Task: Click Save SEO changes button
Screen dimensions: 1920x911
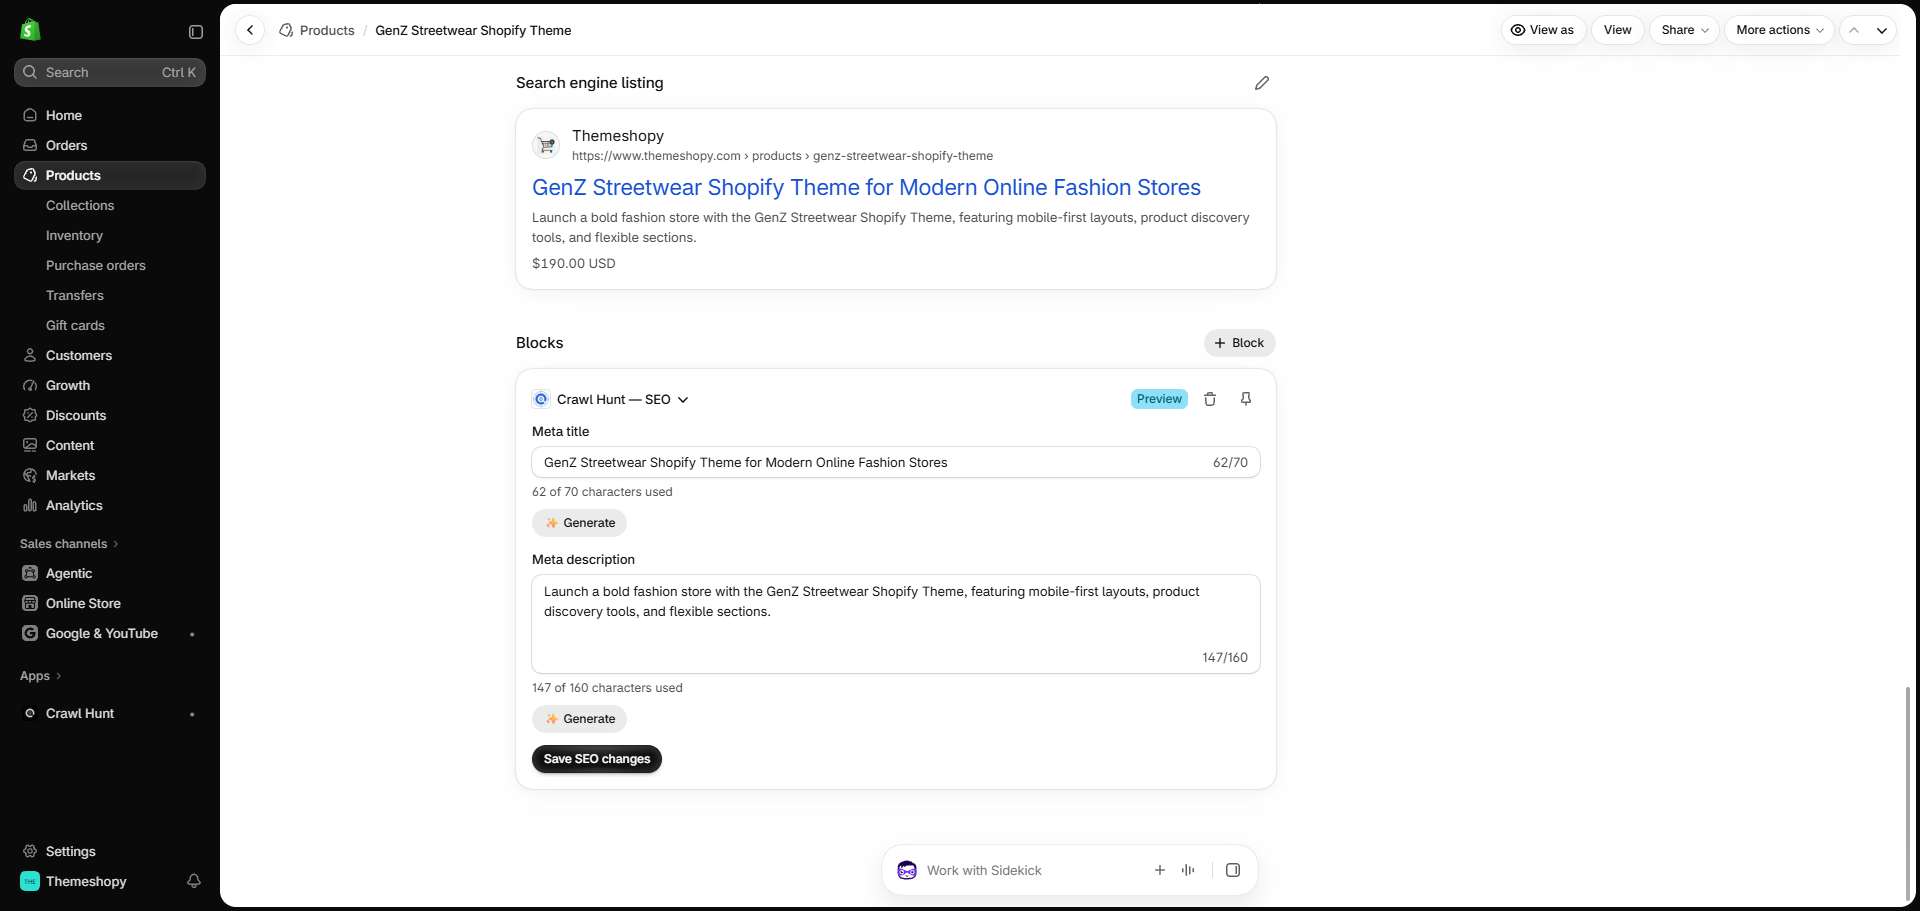Action: coord(597,759)
